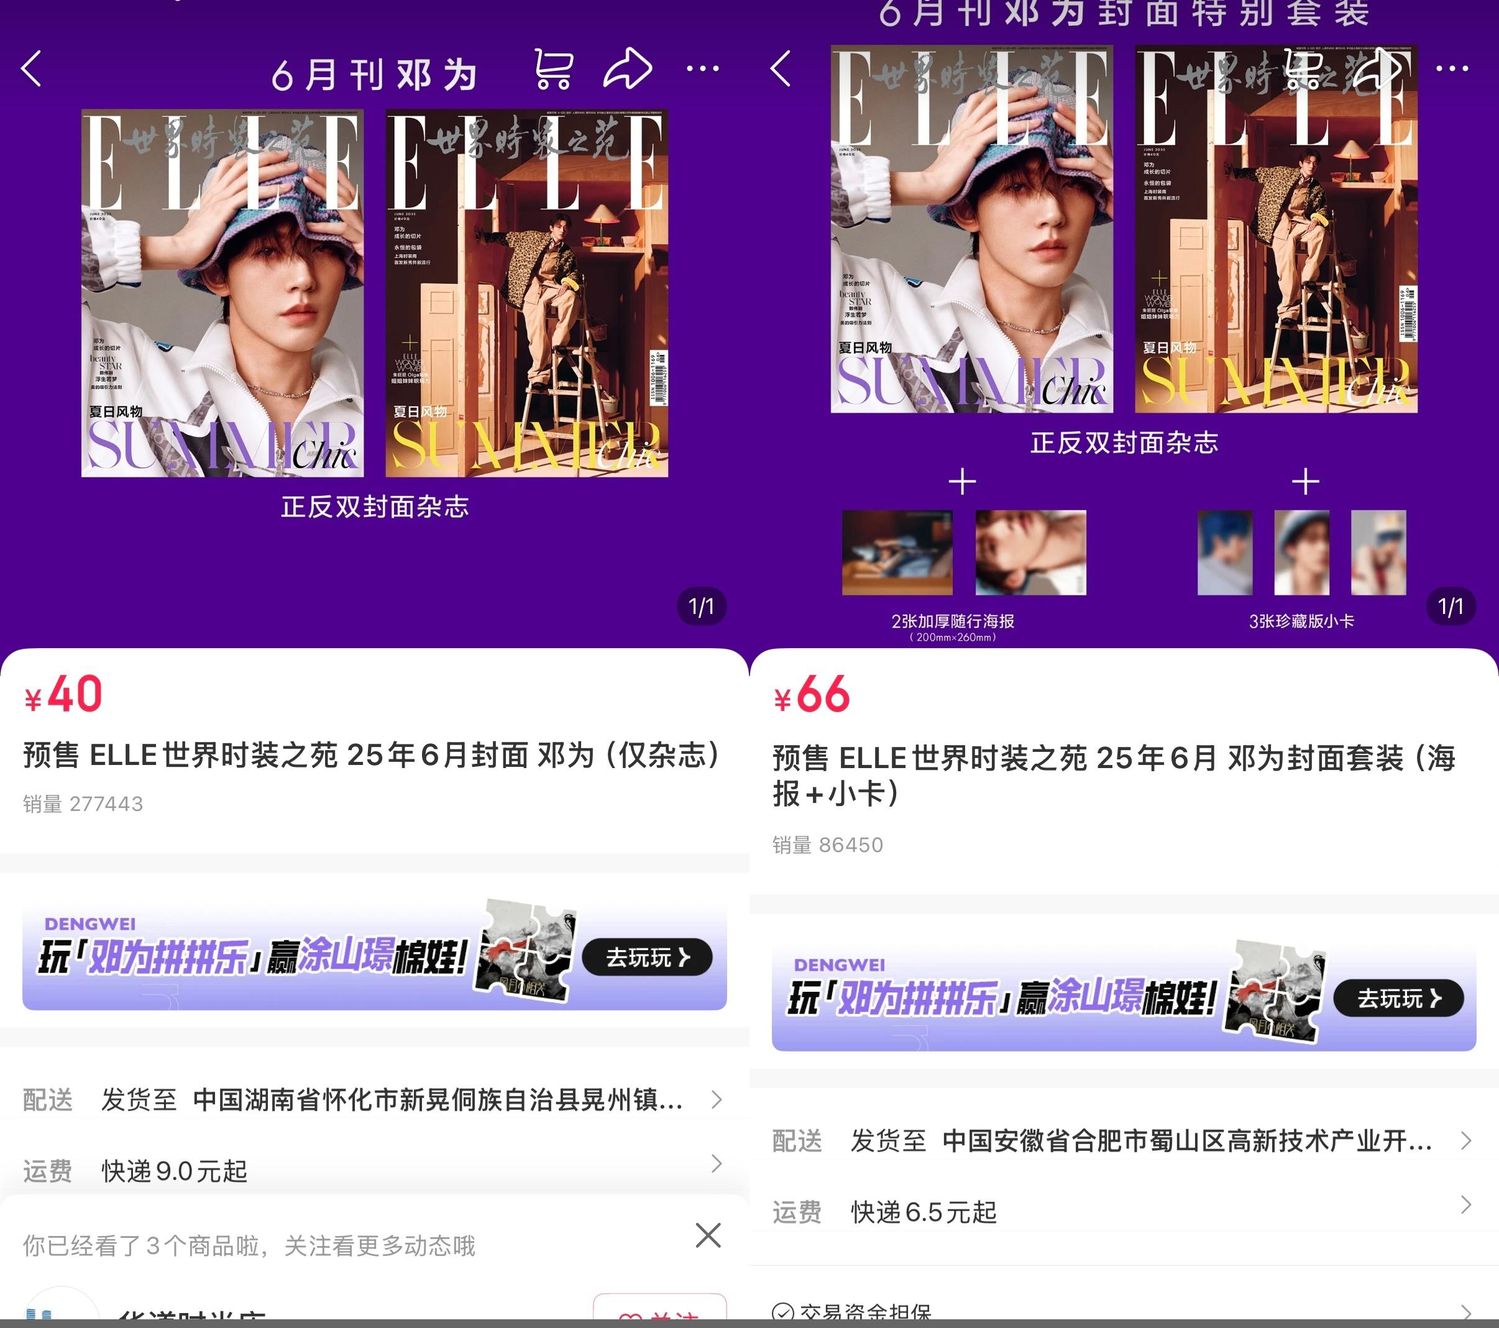Tap the title of the ¥66 封面套装 product
Image resolution: width=1499 pixels, height=1328 pixels.
[1113, 775]
